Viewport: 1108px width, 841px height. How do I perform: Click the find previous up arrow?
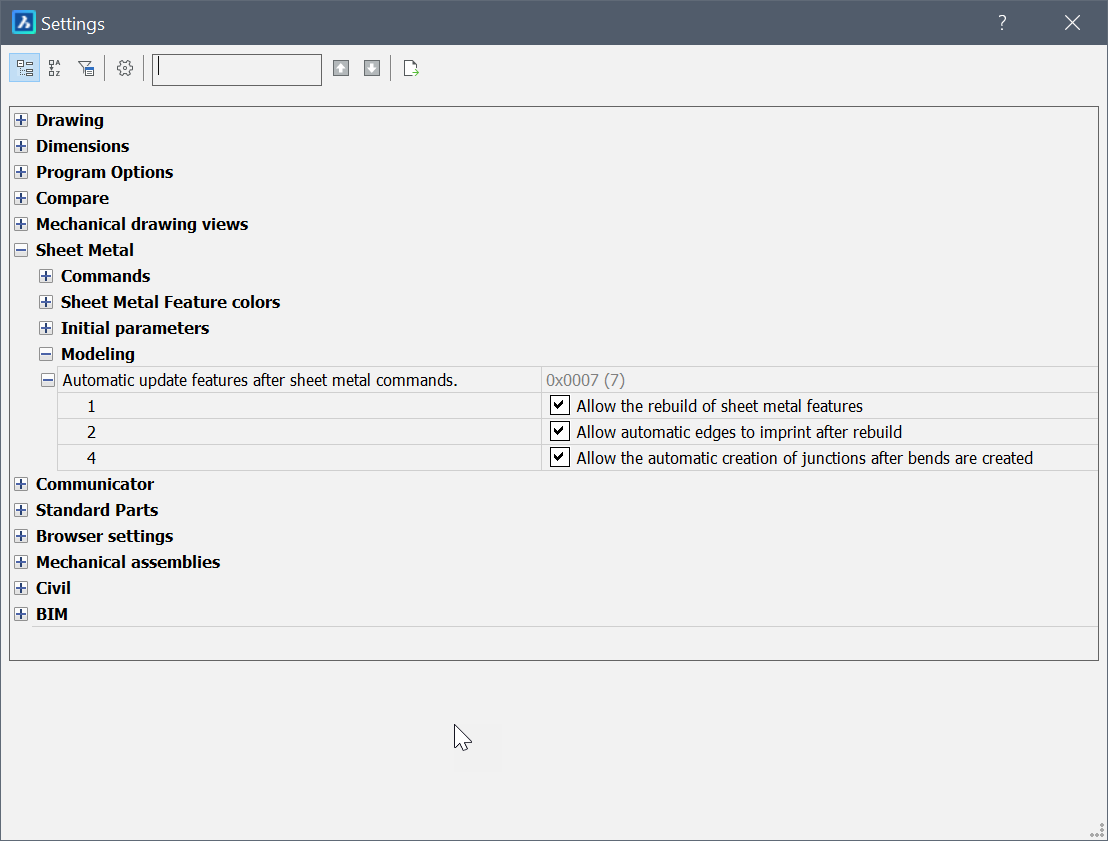(341, 68)
